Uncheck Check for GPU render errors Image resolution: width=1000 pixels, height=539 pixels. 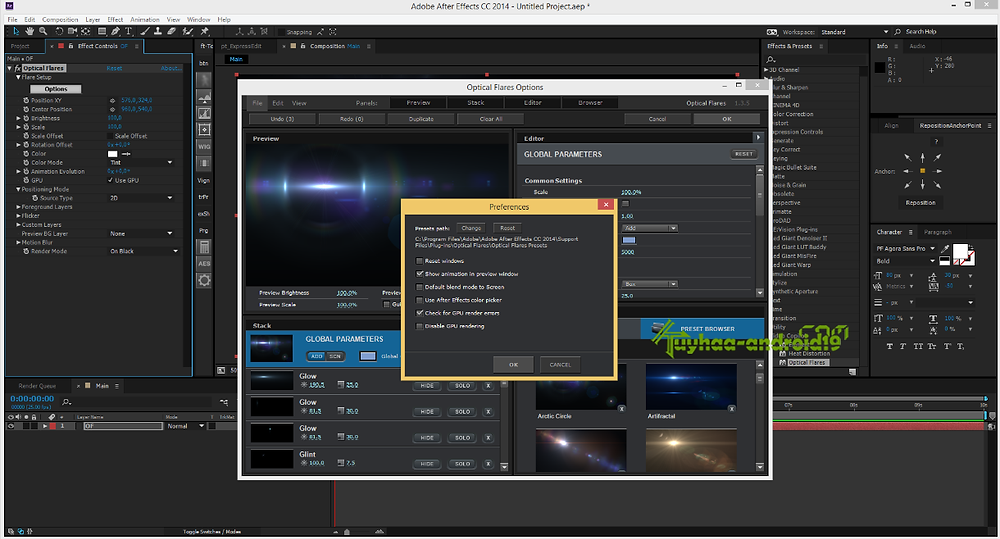click(419, 313)
